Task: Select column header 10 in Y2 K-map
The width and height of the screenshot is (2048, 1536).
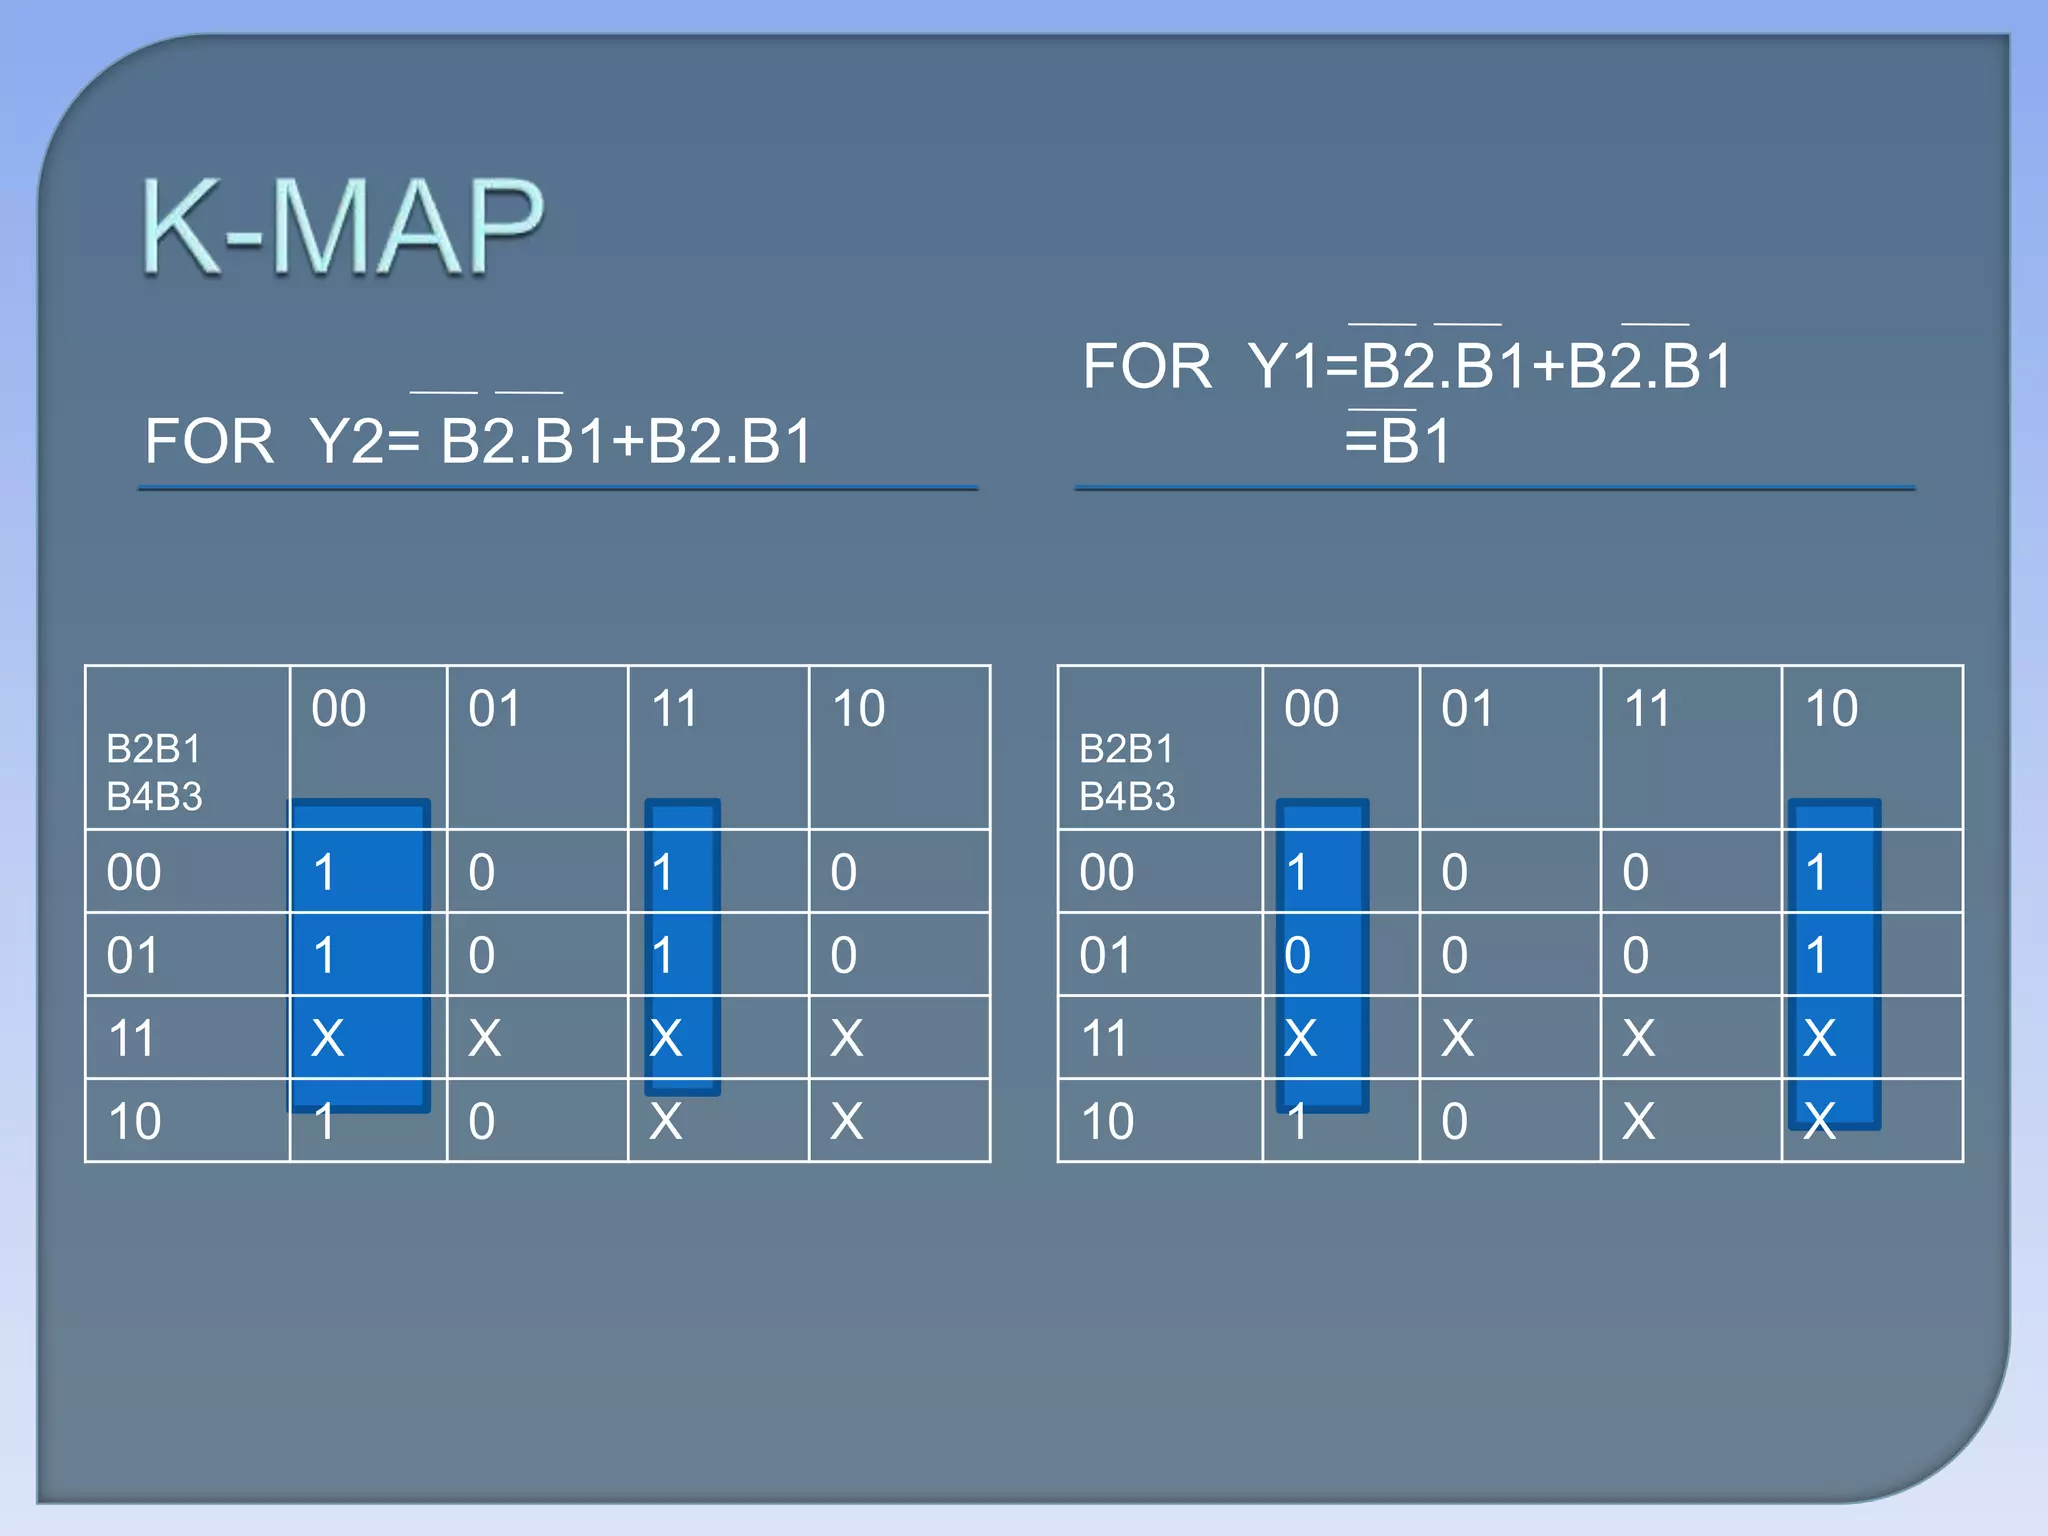Action: coord(899,747)
